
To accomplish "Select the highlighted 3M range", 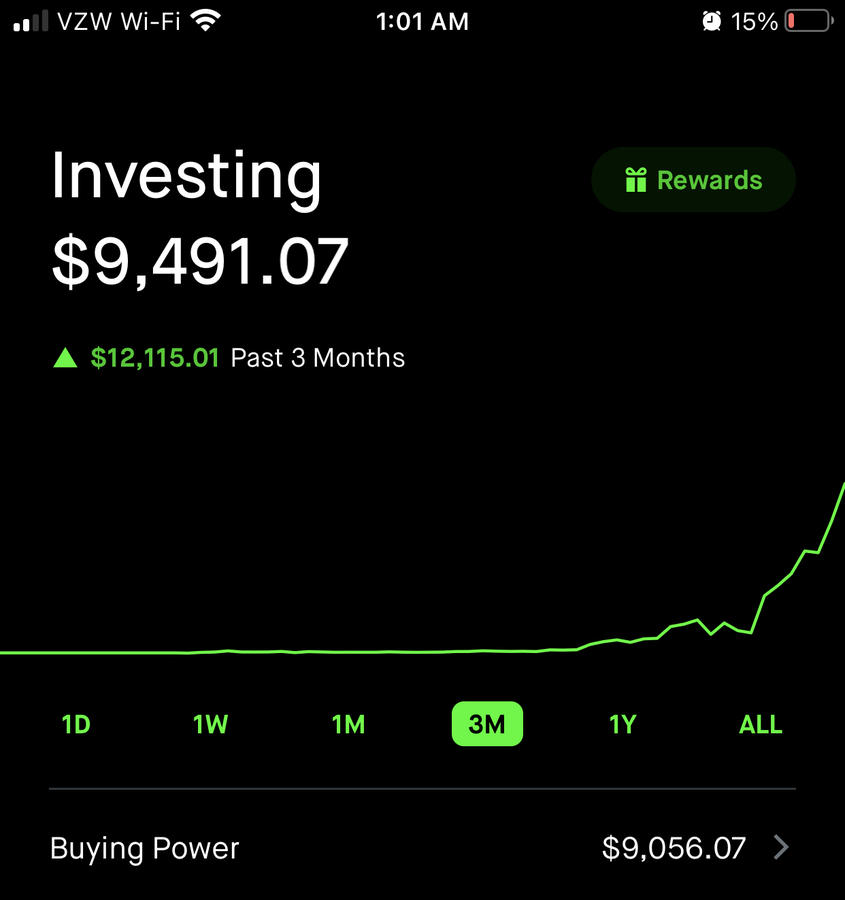I will [487, 724].
